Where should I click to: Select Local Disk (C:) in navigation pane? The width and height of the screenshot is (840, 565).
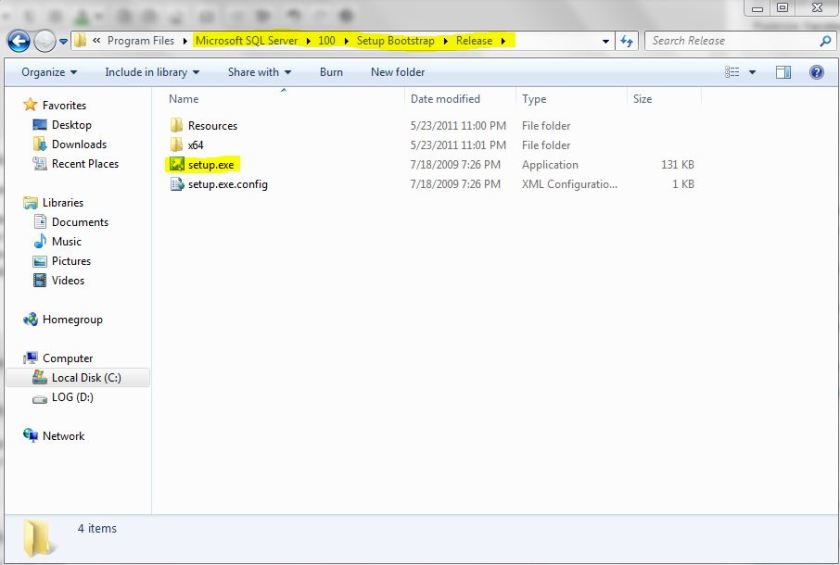tap(86, 378)
